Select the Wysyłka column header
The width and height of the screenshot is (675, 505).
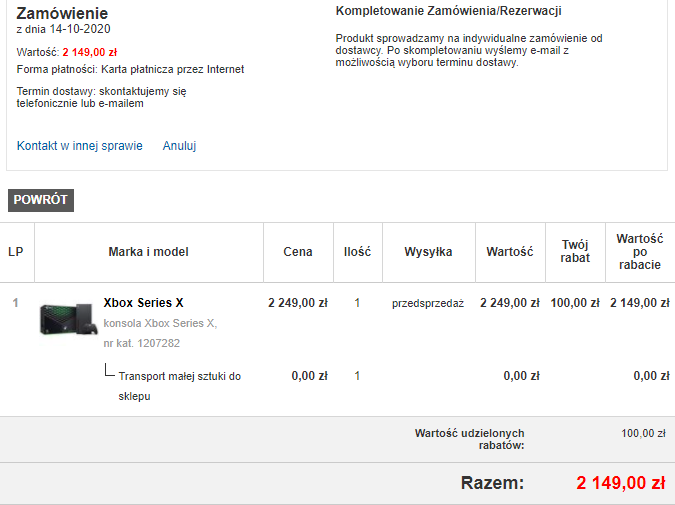pos(428,252)
